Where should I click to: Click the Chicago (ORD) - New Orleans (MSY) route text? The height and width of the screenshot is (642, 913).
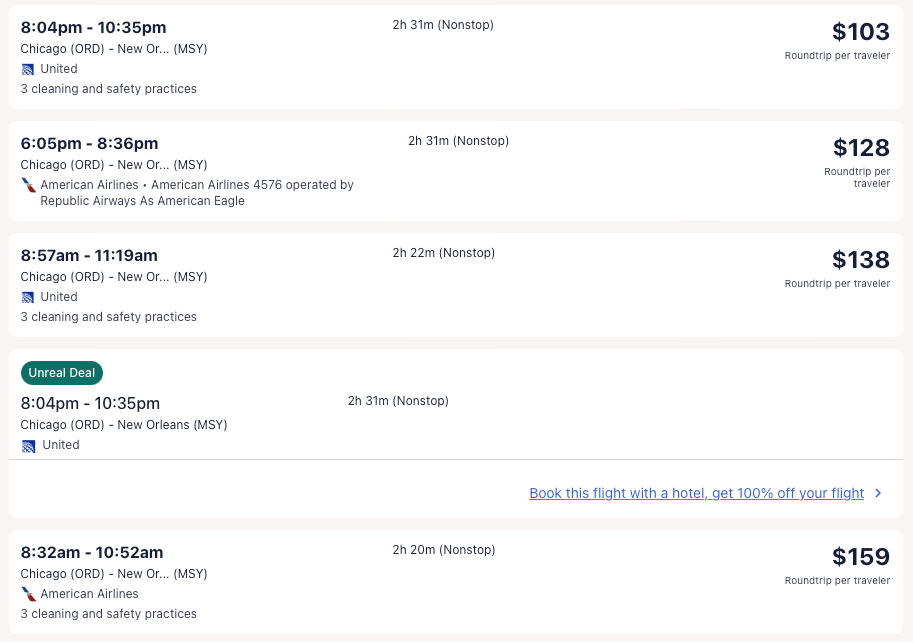coord(124,425)
